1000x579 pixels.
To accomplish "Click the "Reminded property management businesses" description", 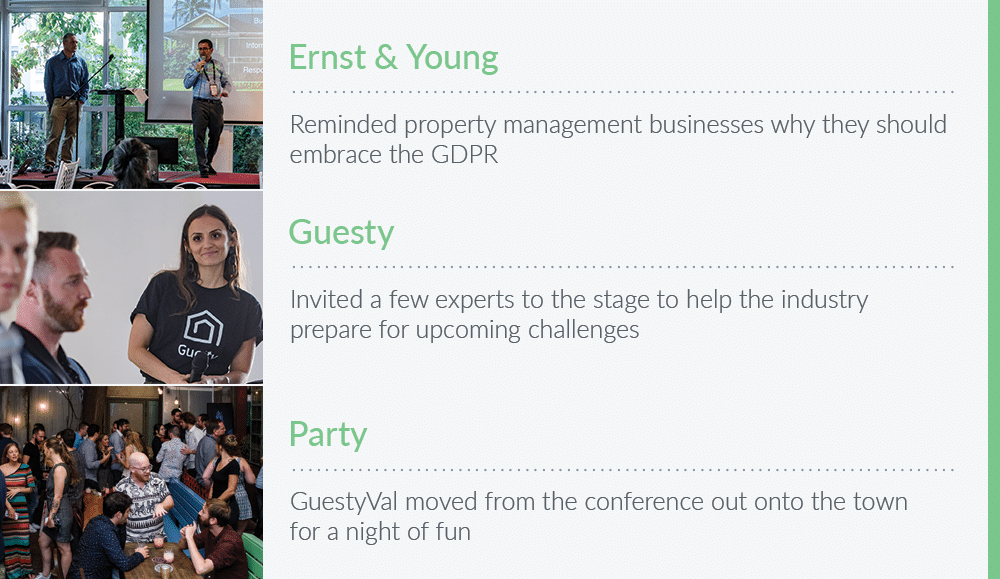I will [617, 139].
